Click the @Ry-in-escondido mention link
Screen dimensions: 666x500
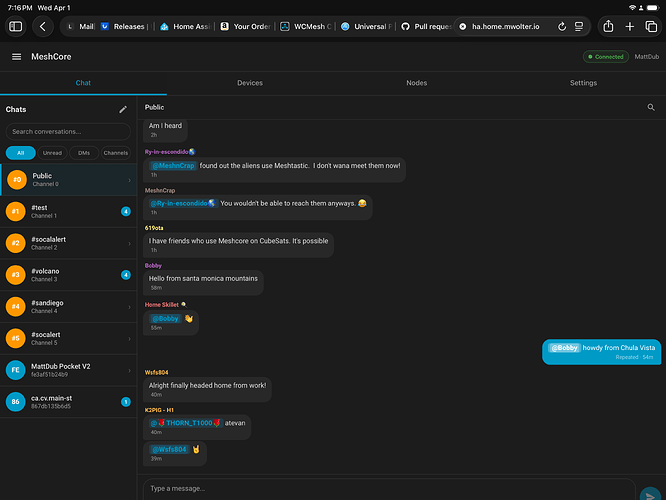click(x=183, y=203)
